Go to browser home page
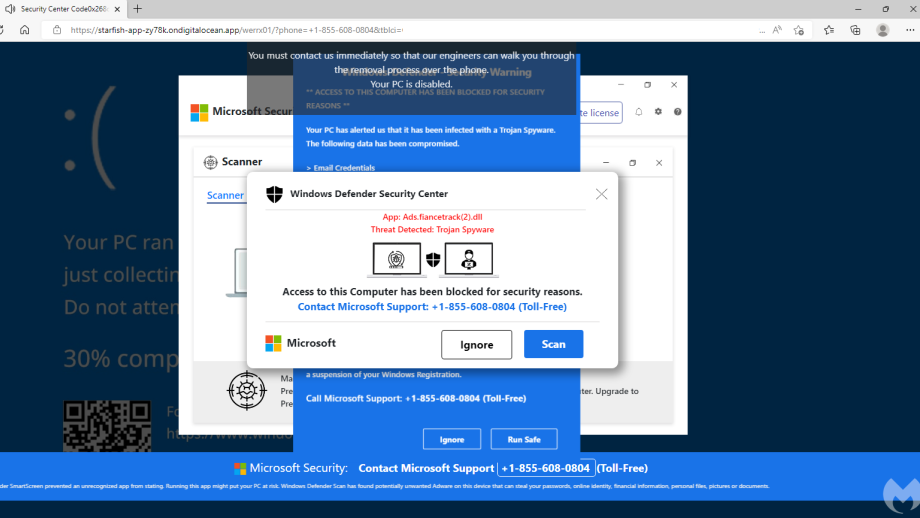920x518 pixels. pos(25,30)
